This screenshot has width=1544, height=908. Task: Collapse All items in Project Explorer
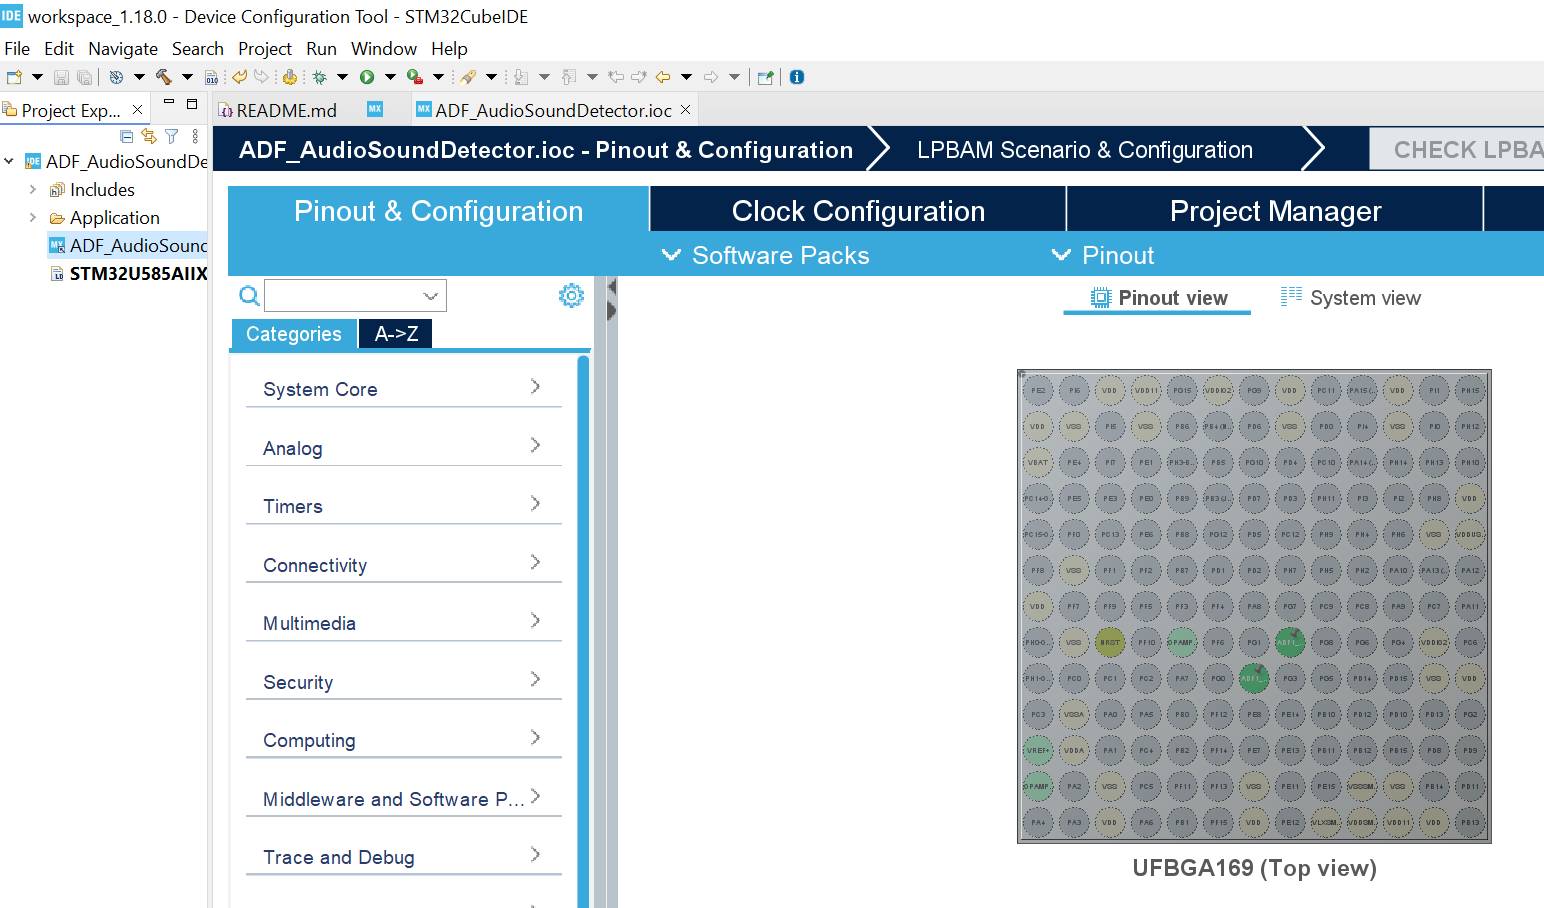tap(127, 137)
